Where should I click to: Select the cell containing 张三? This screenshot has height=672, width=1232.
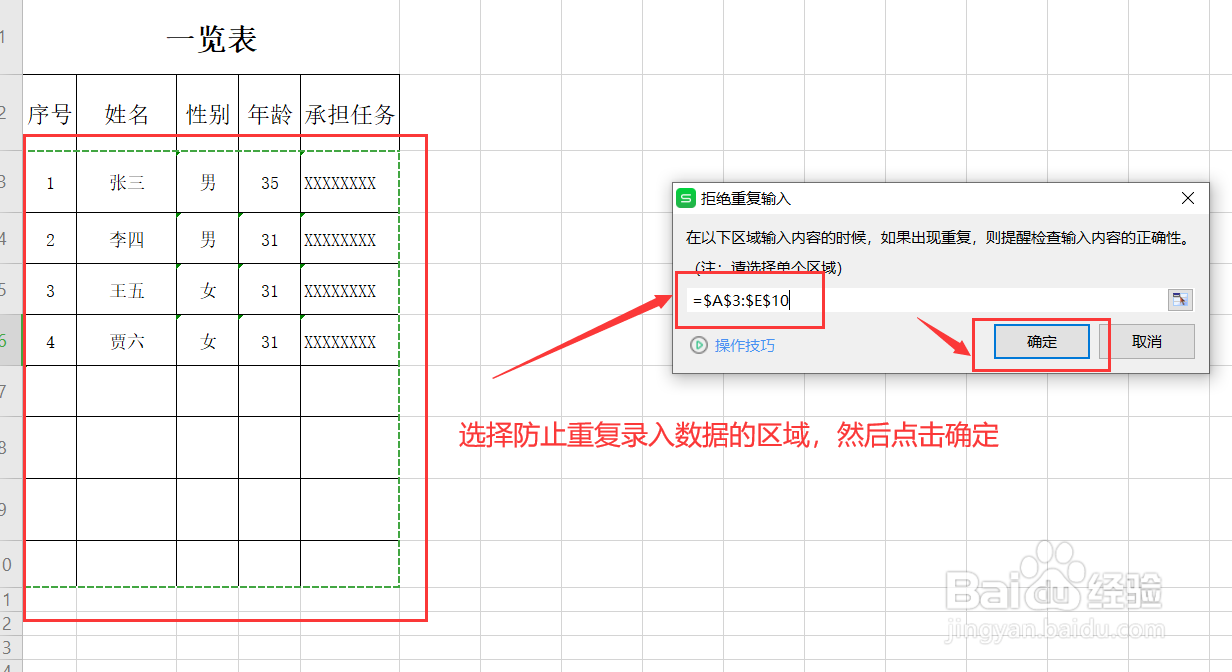click(126, 183)
